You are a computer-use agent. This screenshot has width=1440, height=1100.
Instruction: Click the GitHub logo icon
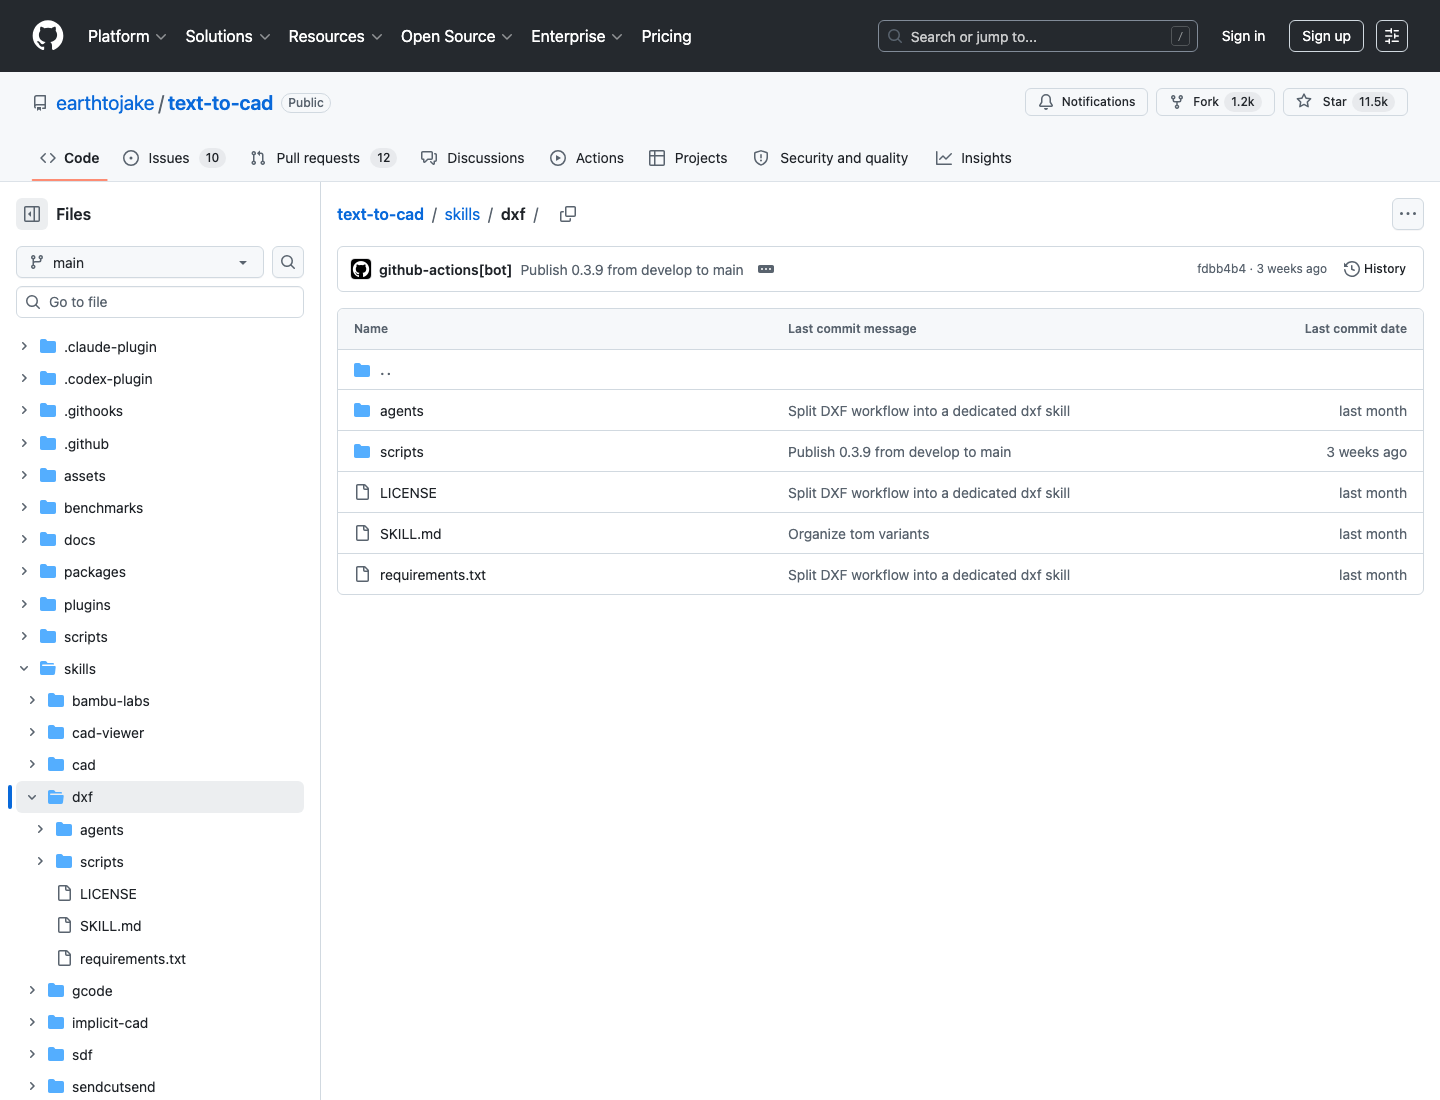(48, 36)
